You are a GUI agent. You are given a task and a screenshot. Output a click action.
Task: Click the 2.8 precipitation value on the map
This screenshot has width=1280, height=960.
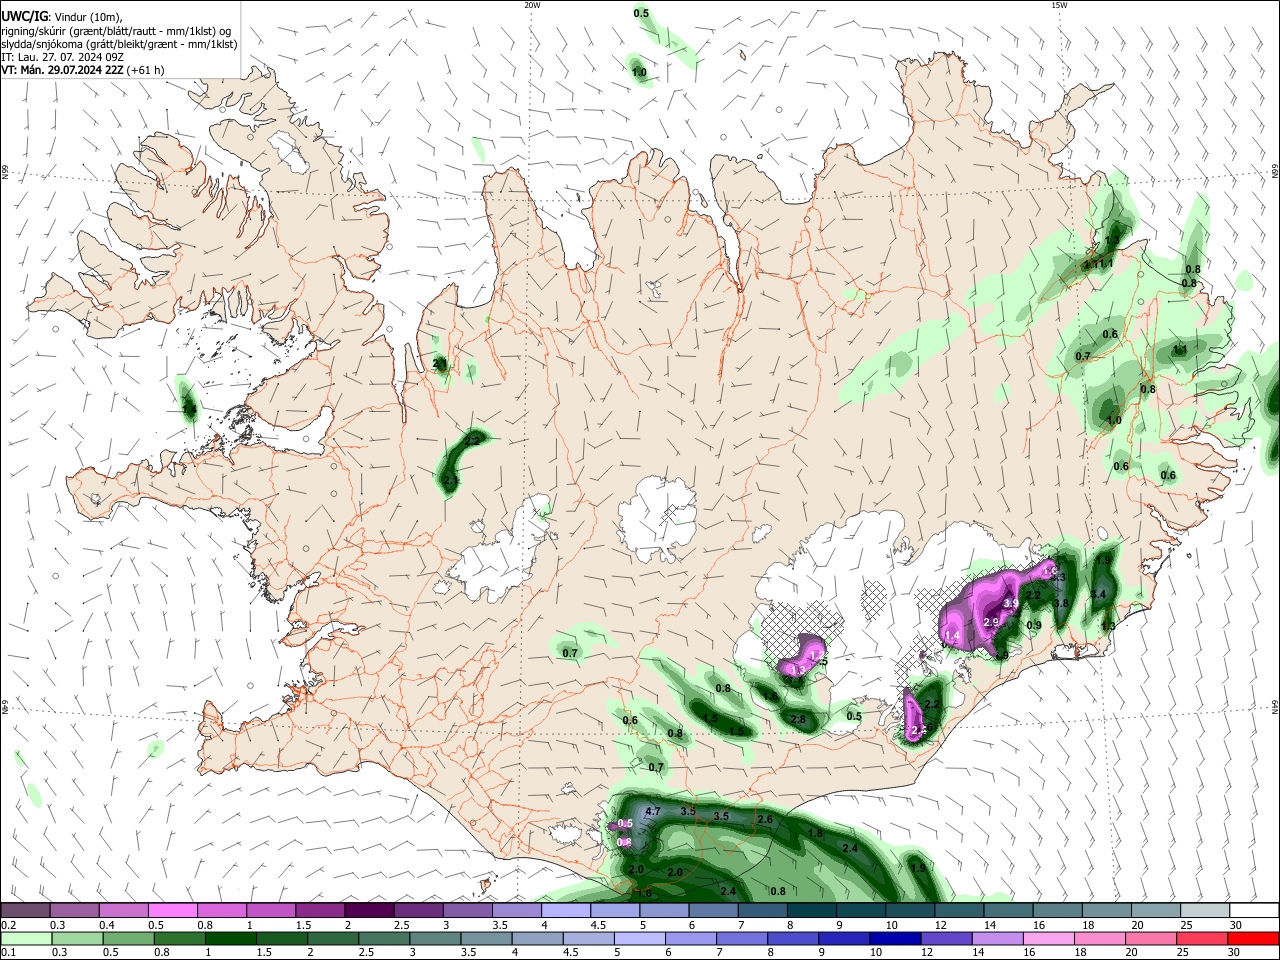[798, 719]
